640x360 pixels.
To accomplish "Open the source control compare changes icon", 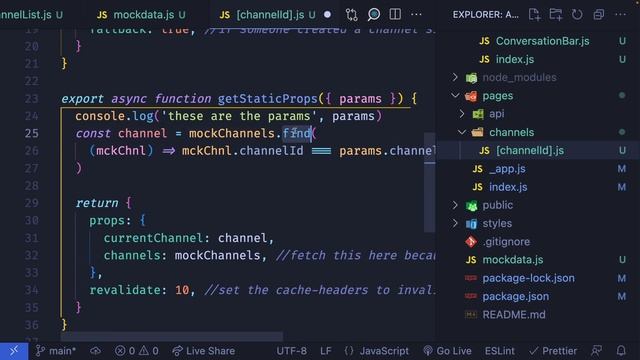I will tap(351, 15).
